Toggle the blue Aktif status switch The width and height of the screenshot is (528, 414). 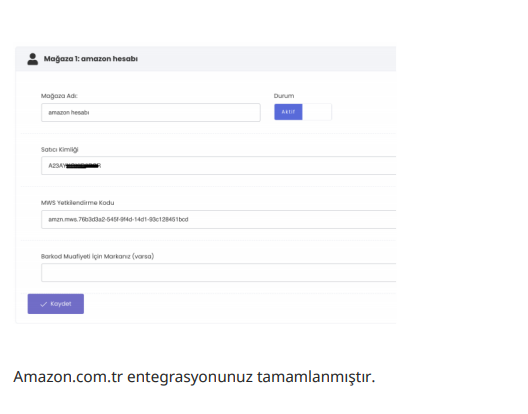pos(288,112)
